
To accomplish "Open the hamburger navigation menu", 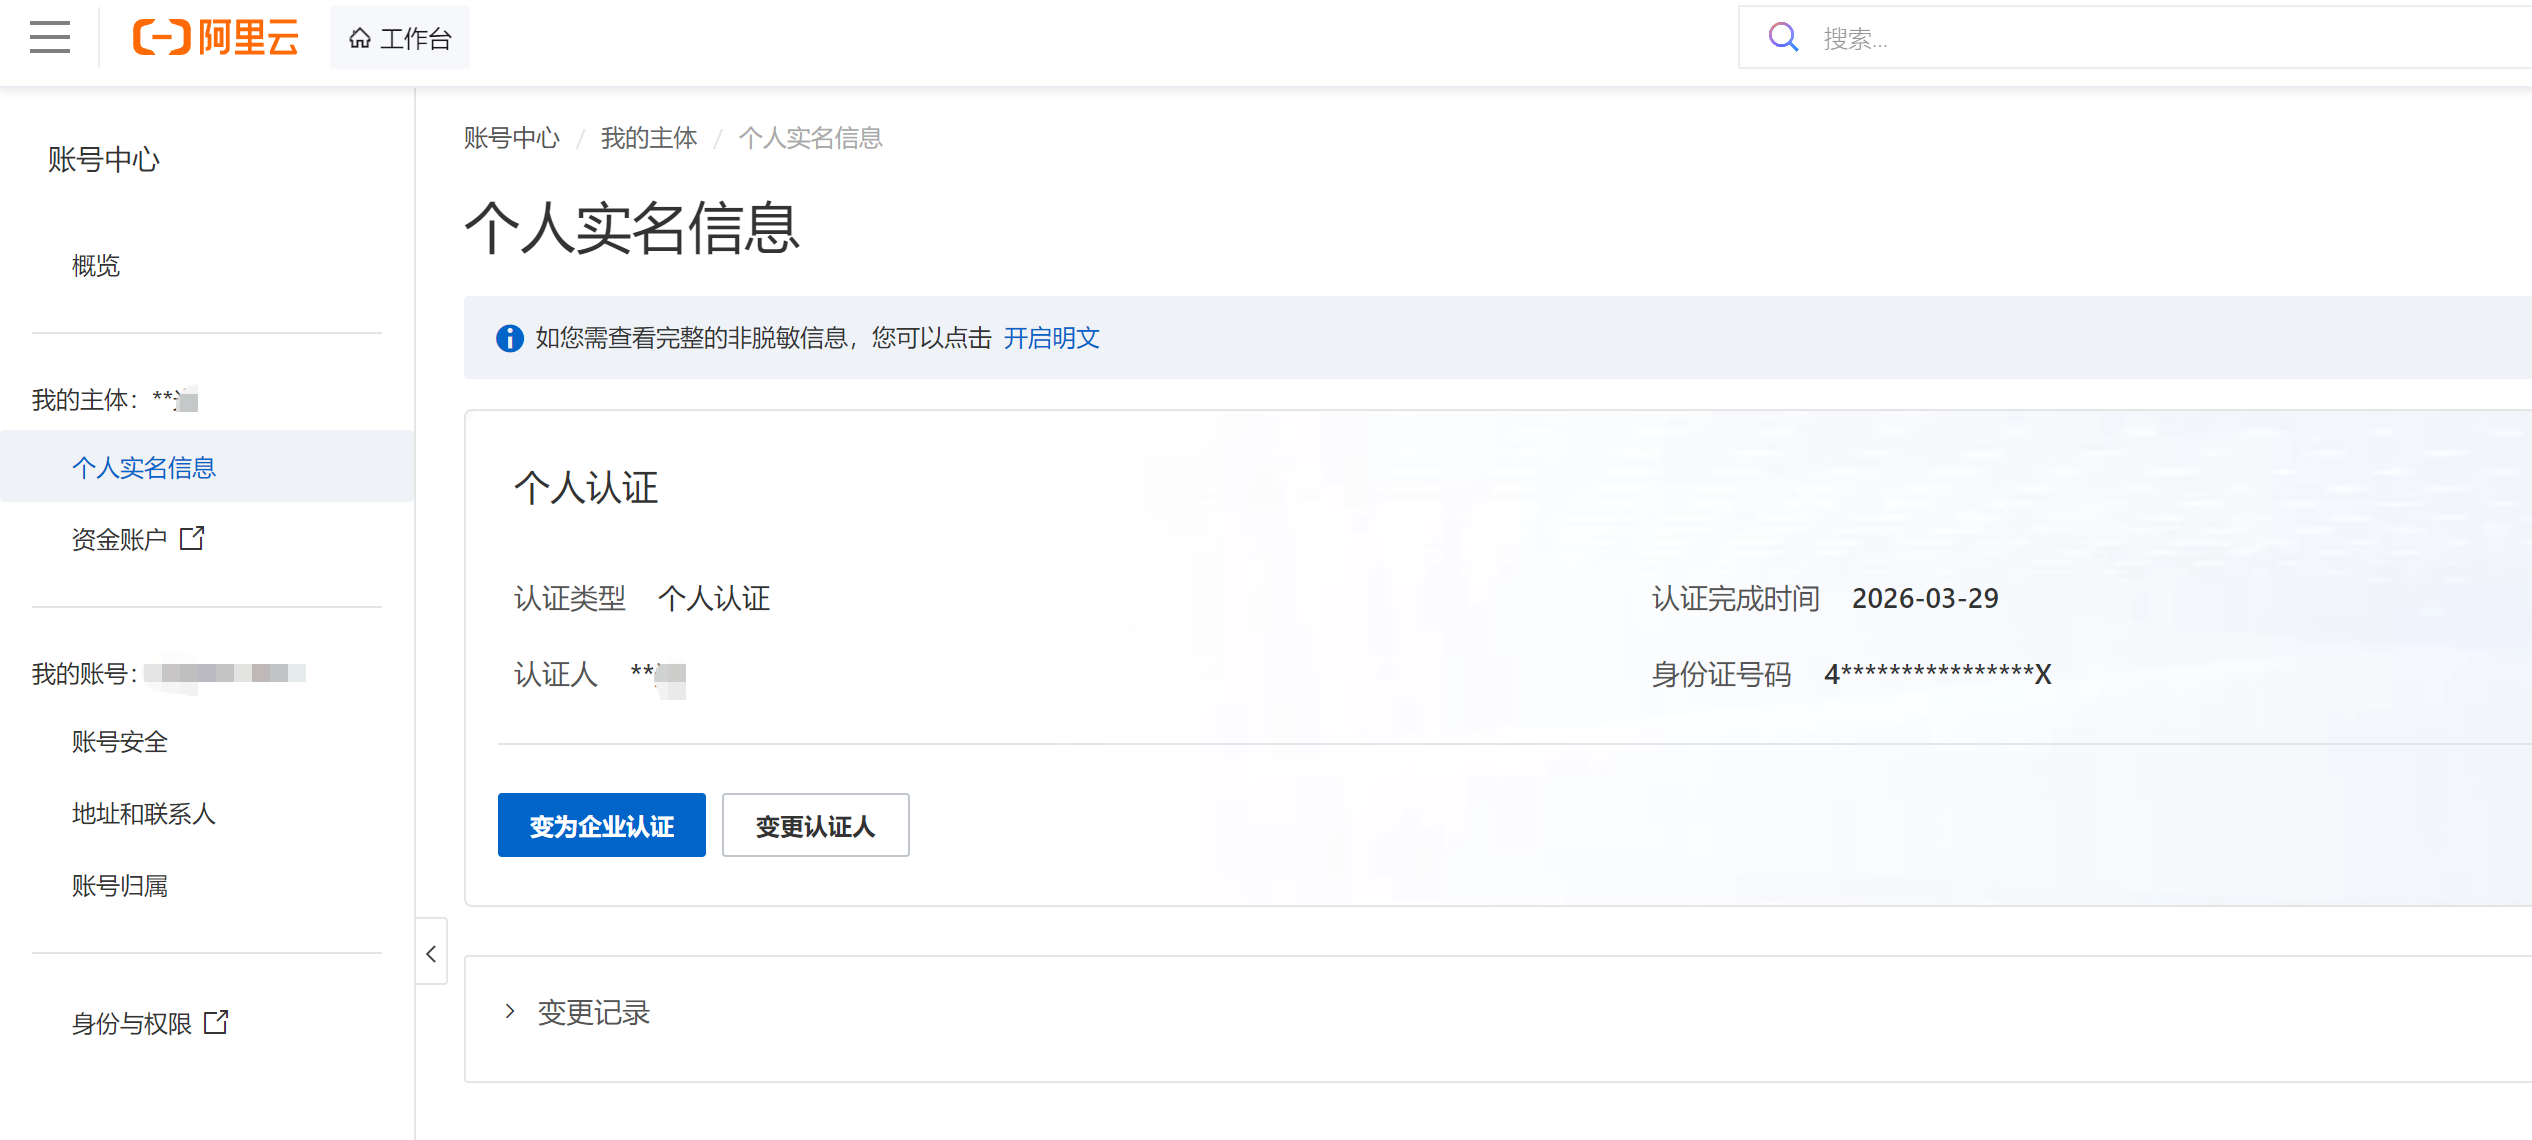I will 50,38.
